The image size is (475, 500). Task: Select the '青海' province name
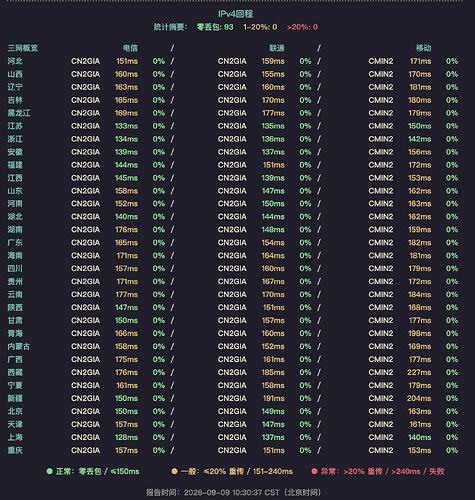(x=15, y=333)
